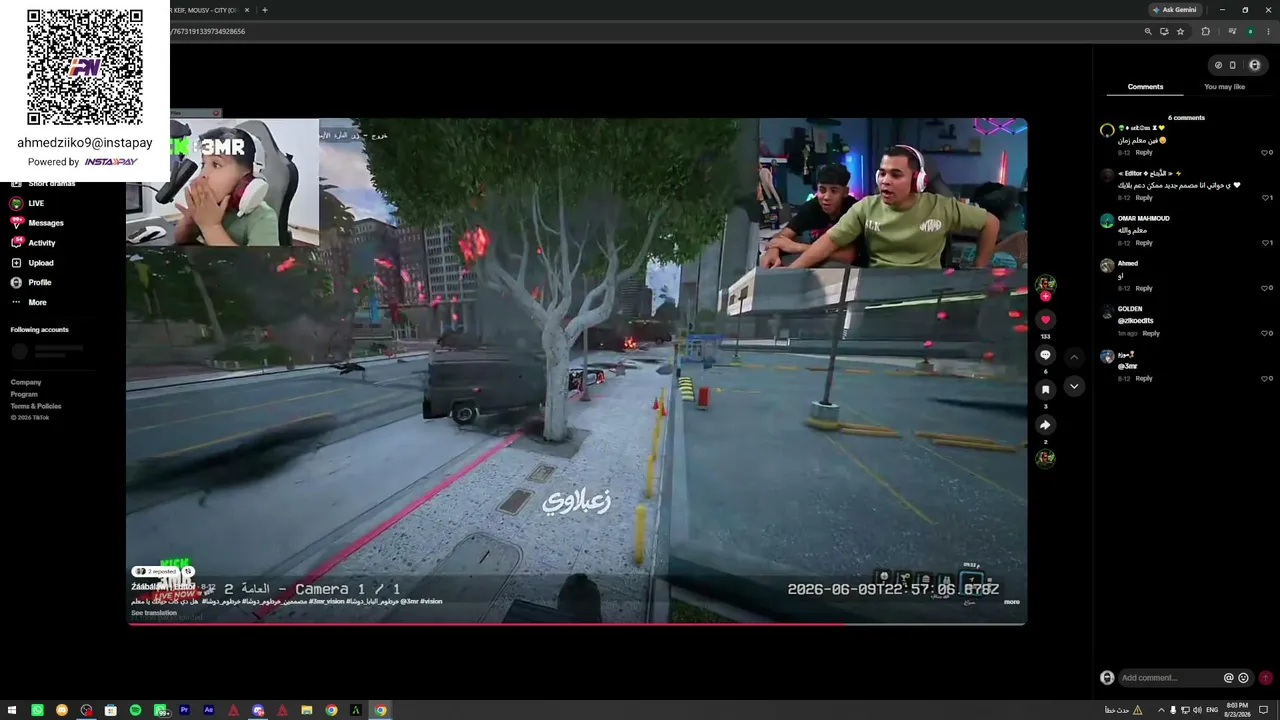Open a new browser tab with plus
This screenshot has height=720, width=1280.
(x=264, y=10)
